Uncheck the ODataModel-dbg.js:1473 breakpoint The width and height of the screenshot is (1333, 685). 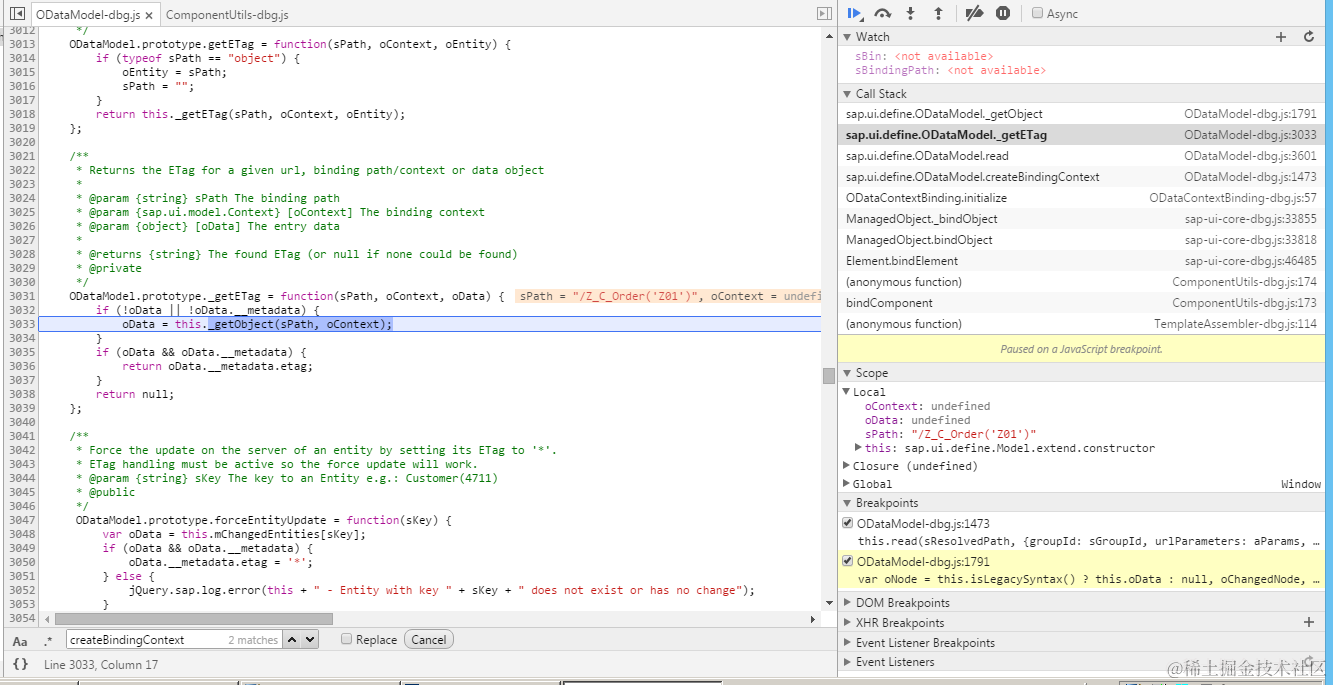(x=848, y=523)
